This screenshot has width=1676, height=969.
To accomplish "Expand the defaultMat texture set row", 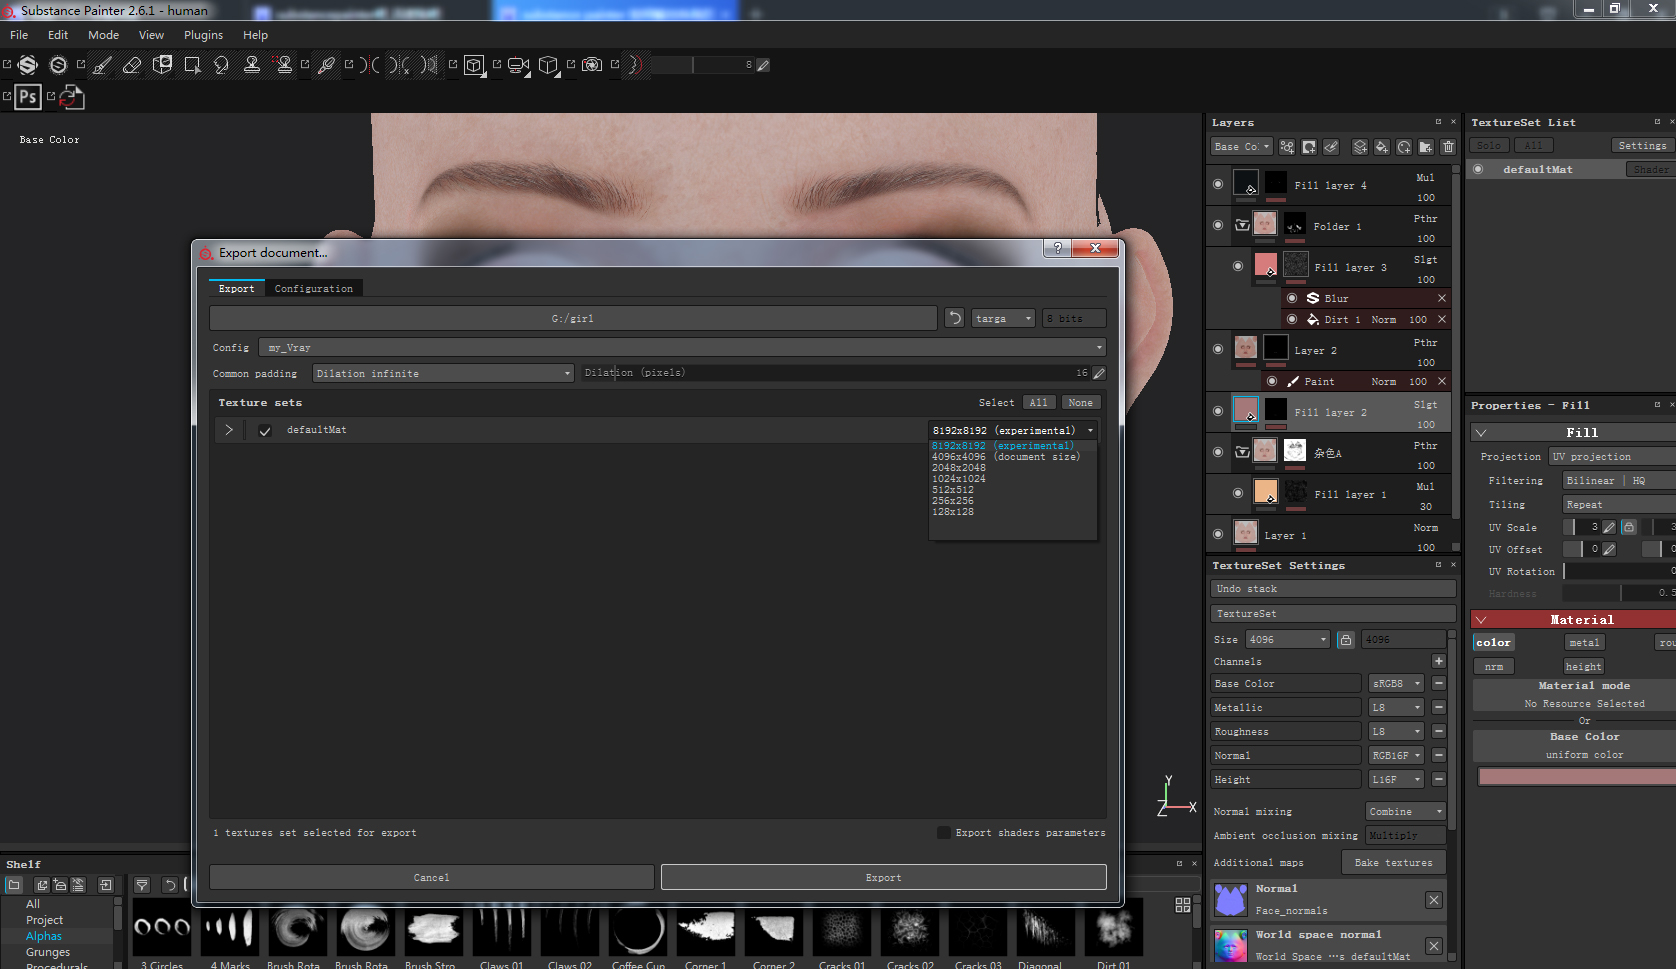I will (229, 430).
